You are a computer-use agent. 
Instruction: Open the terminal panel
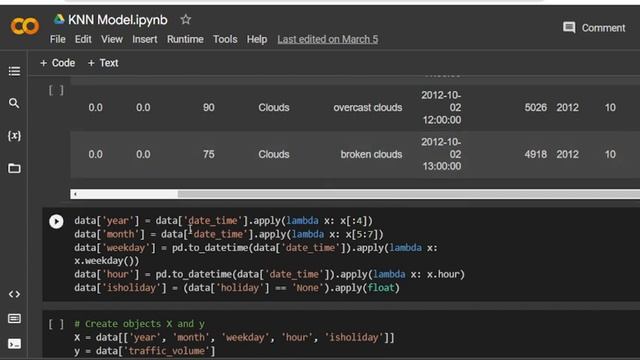point(14,344)
